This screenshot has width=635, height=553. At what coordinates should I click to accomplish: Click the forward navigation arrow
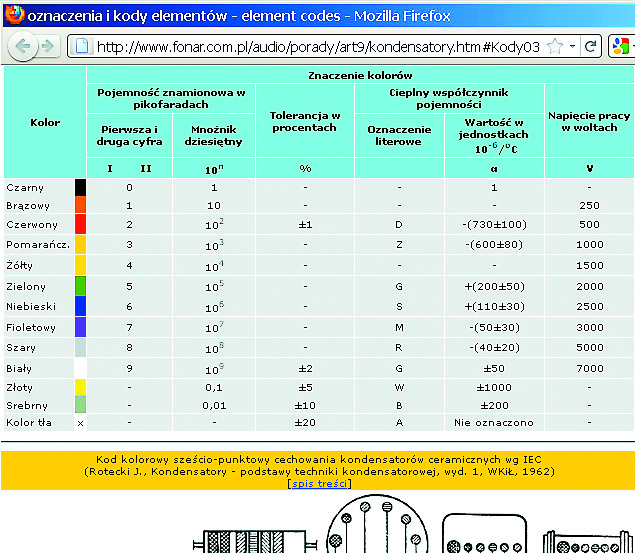[x=48, y=46]
